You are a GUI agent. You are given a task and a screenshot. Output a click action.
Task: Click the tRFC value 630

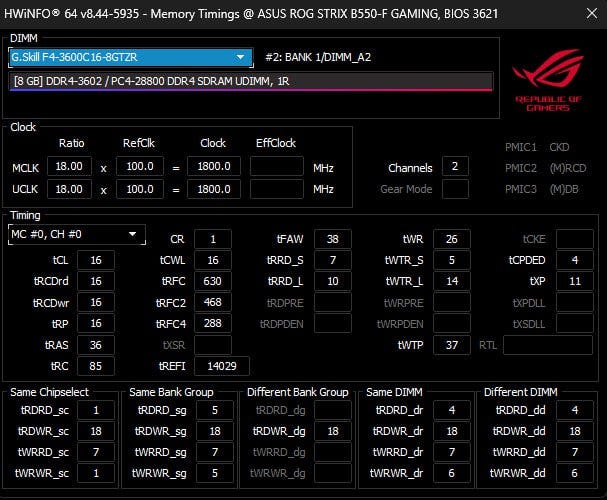tap(213, 281)
